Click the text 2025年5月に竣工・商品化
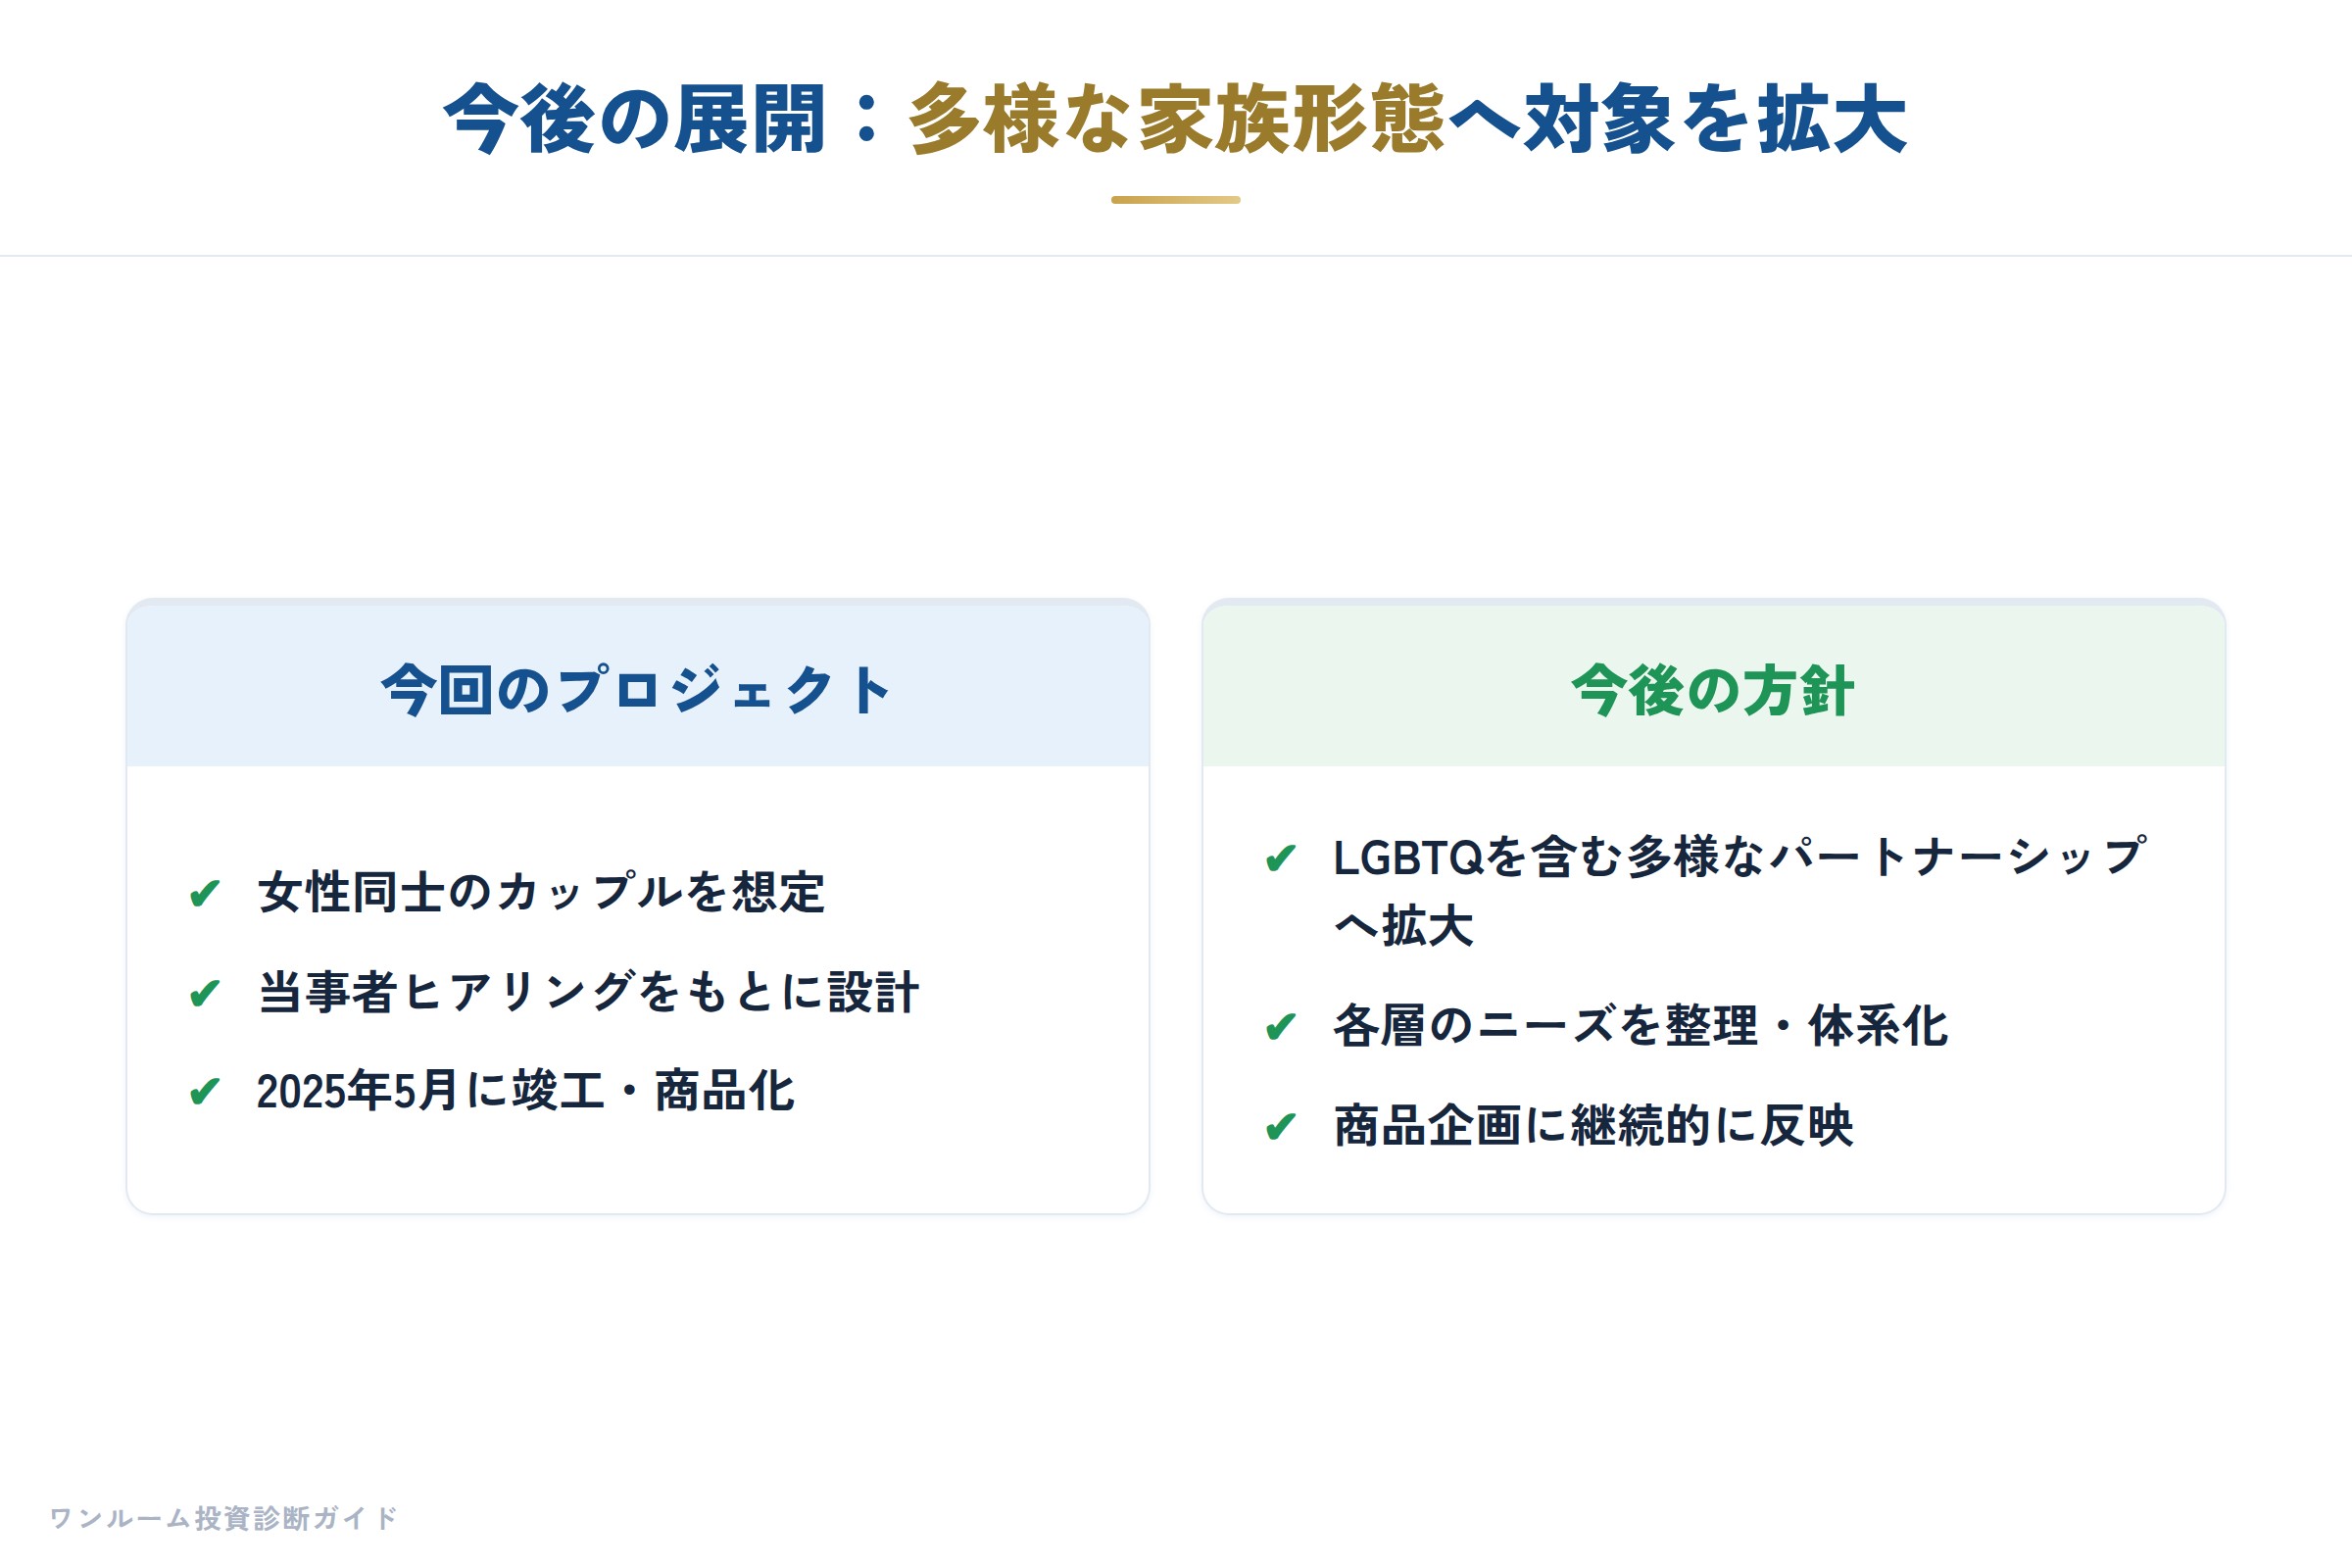The width and height of the screenshot is (2352, 1568). (526, 1091)
